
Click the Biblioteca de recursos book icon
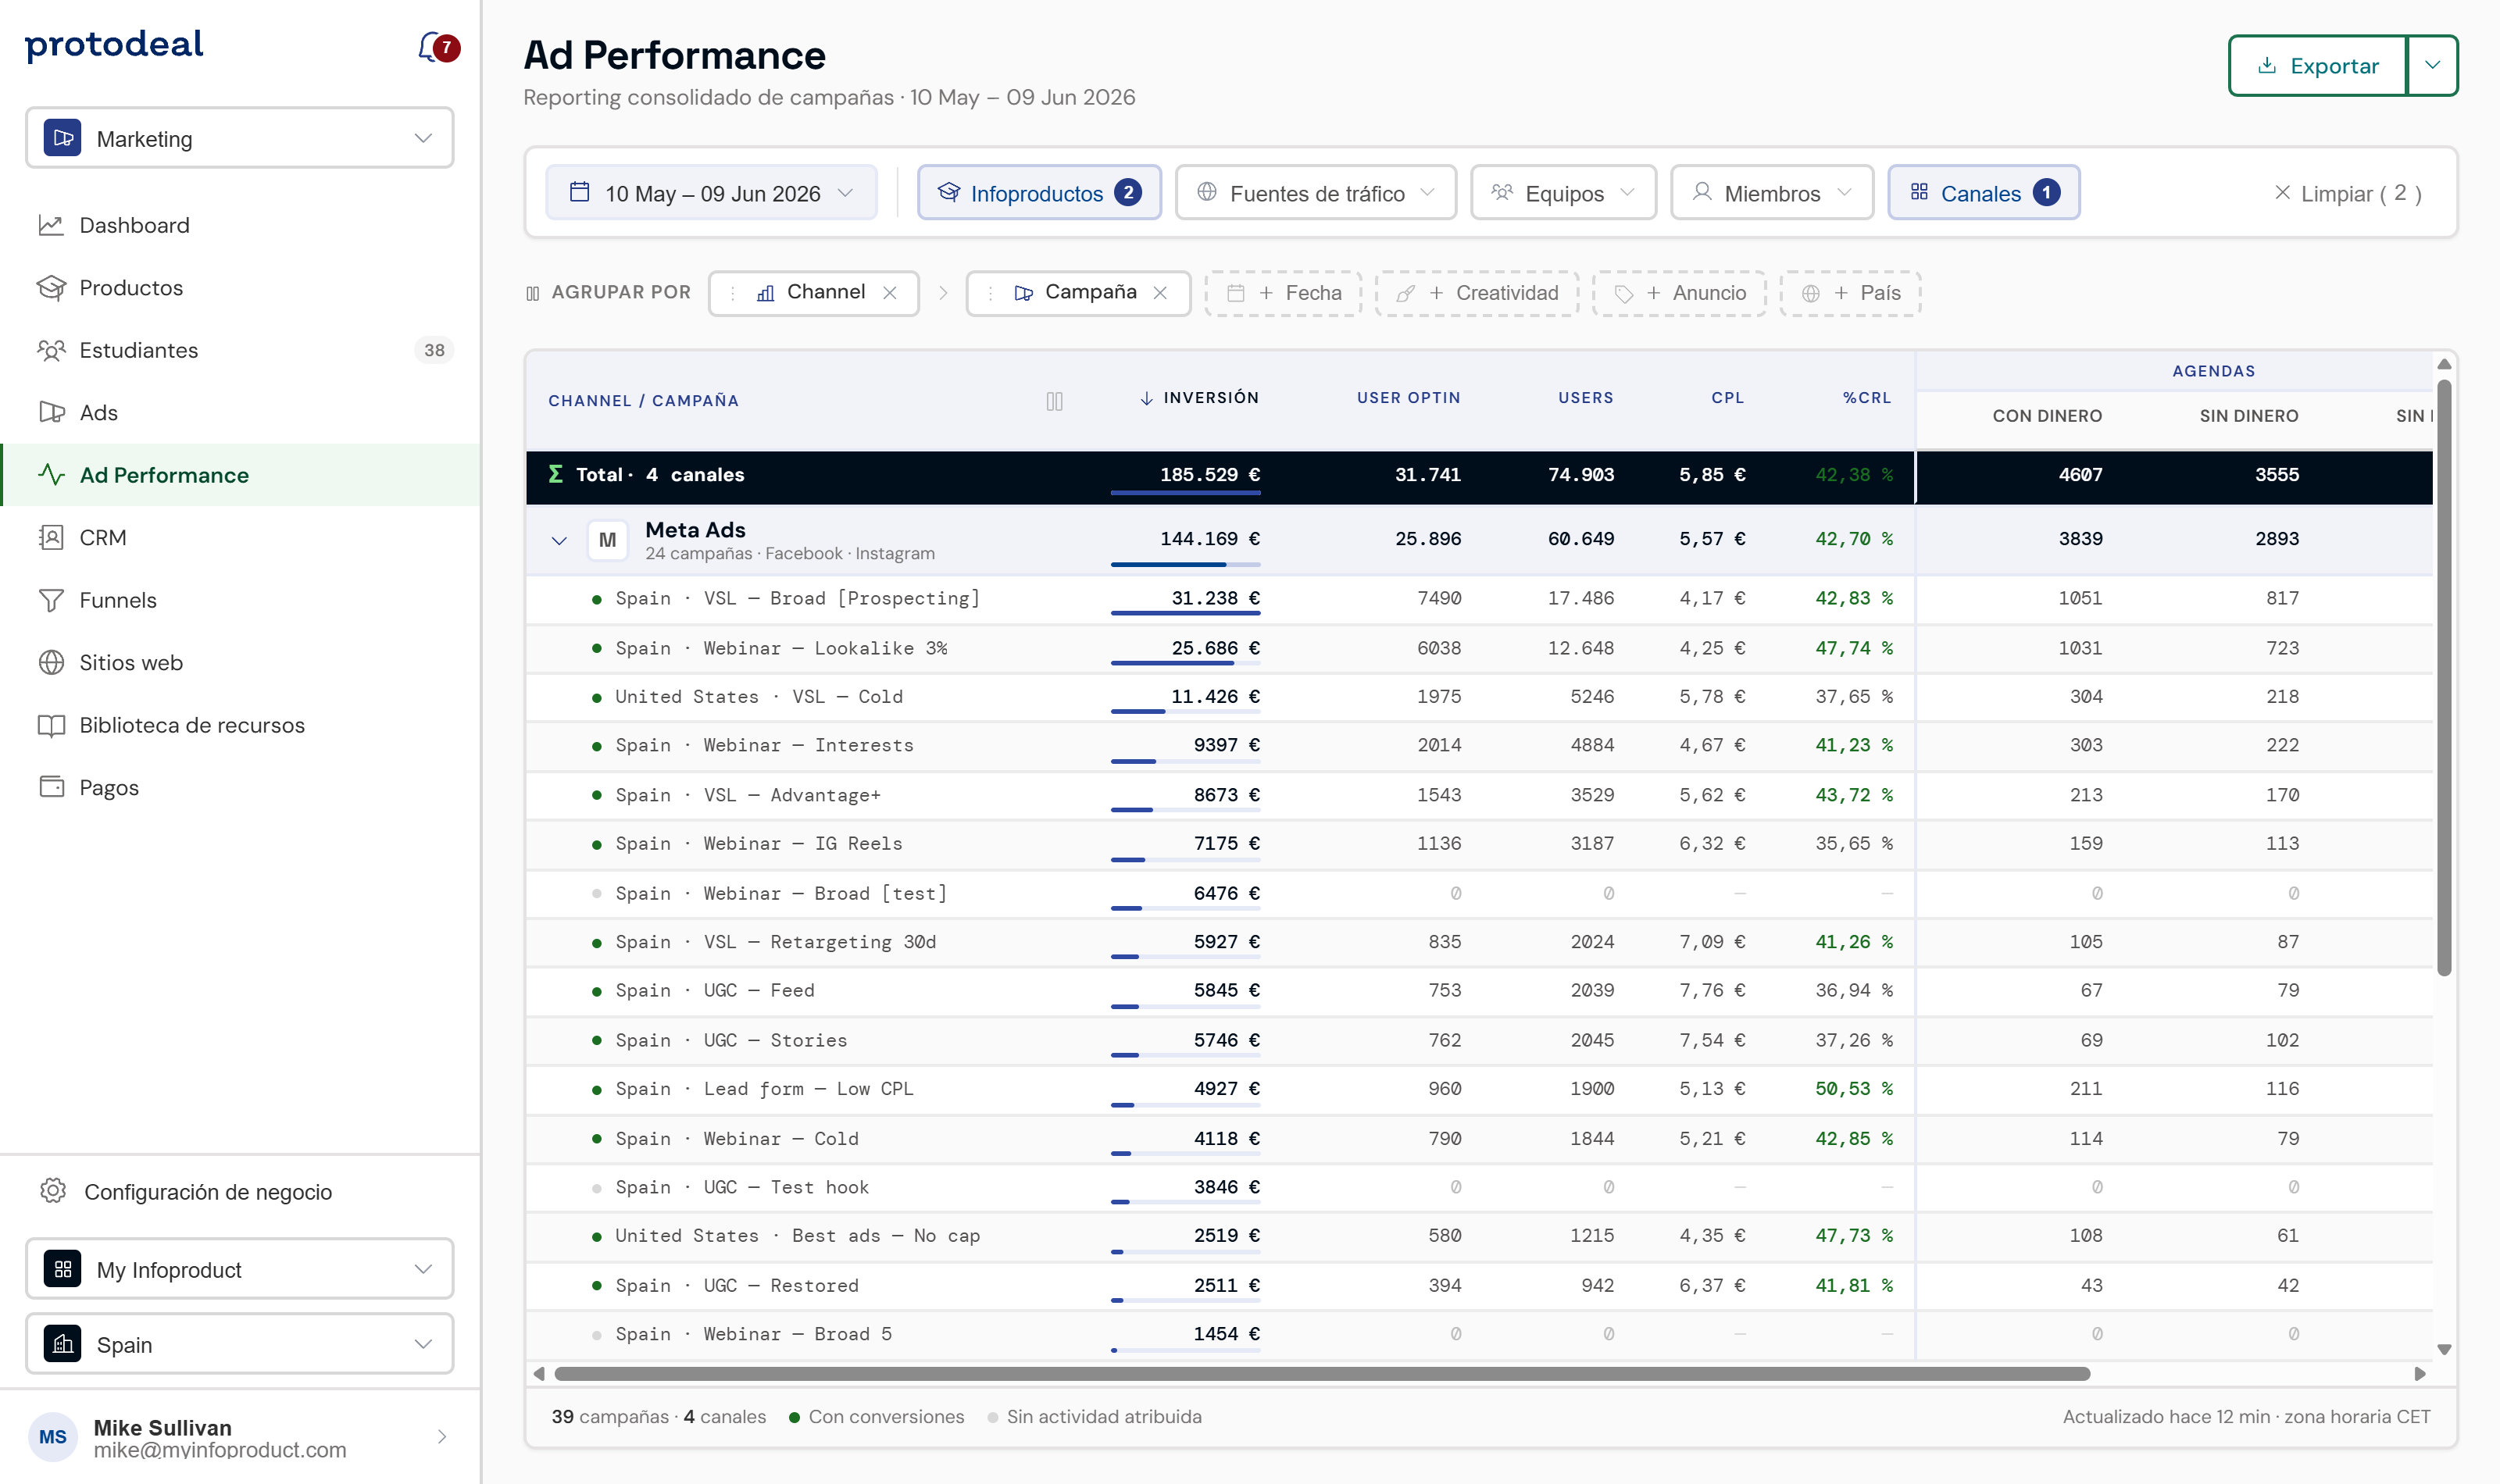tap(51, 725)
